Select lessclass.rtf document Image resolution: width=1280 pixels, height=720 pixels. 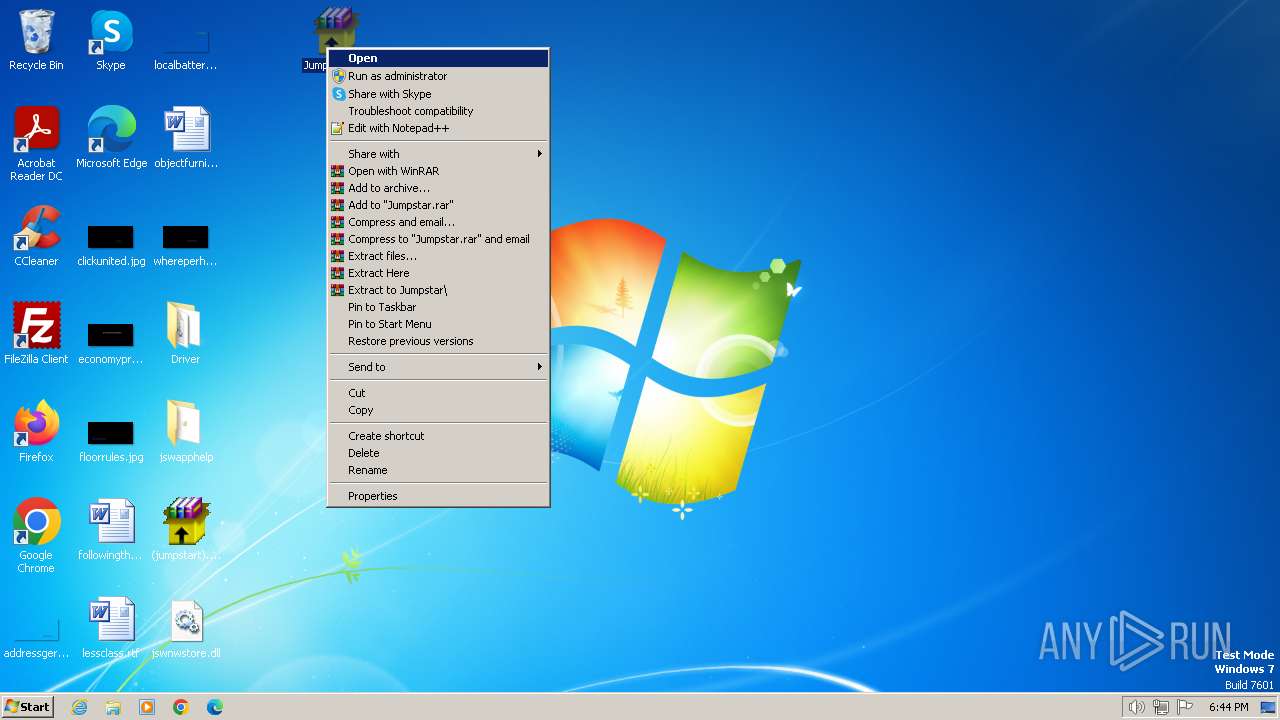pos(111,628)
